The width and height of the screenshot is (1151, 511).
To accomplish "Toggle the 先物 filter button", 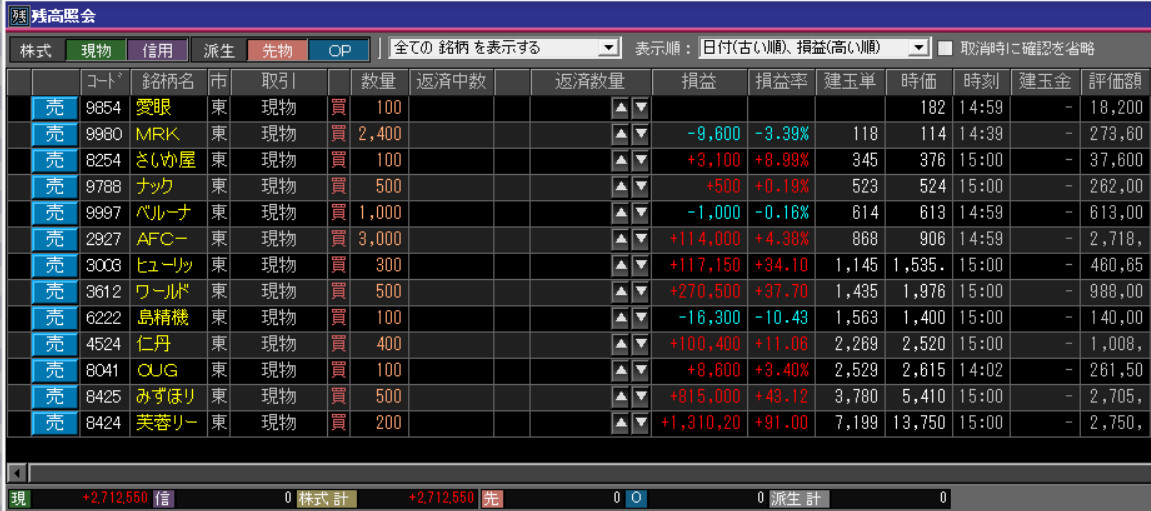I will tap(277, 50).
